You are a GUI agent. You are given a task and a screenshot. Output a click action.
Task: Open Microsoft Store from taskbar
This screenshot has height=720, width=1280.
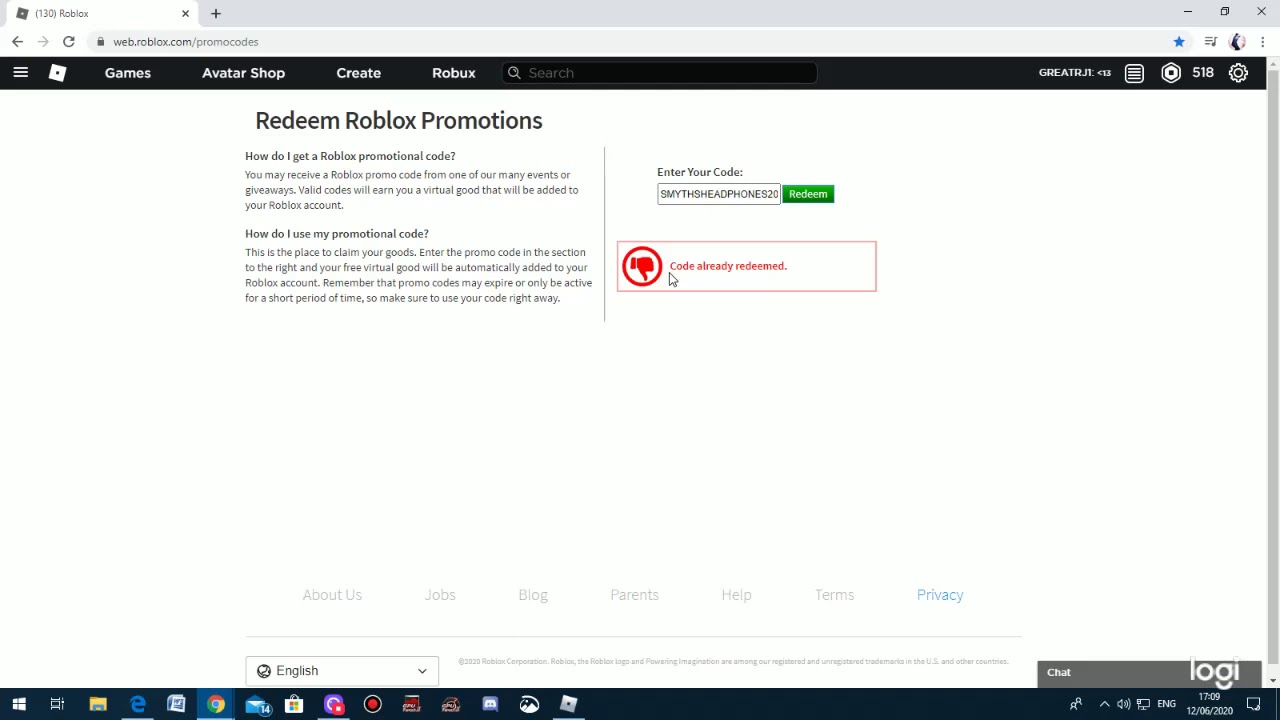pyautogui.click(x=294, y=704)
